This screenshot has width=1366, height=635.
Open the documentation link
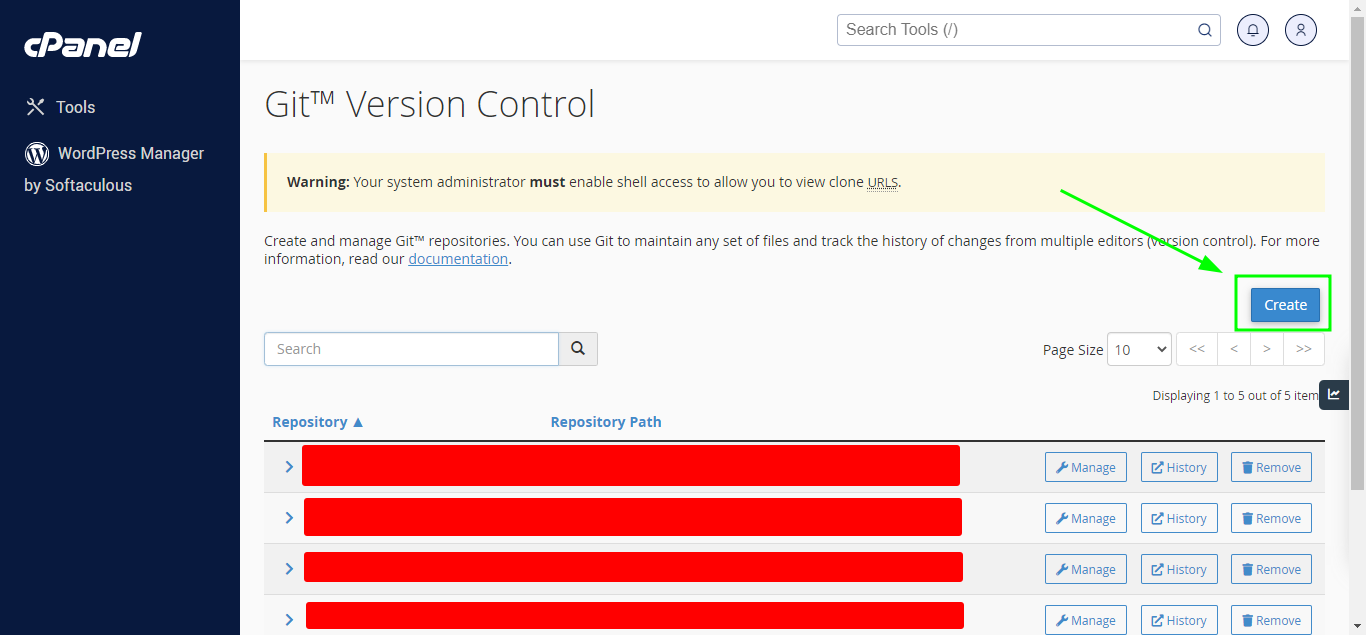click(458, 259)
